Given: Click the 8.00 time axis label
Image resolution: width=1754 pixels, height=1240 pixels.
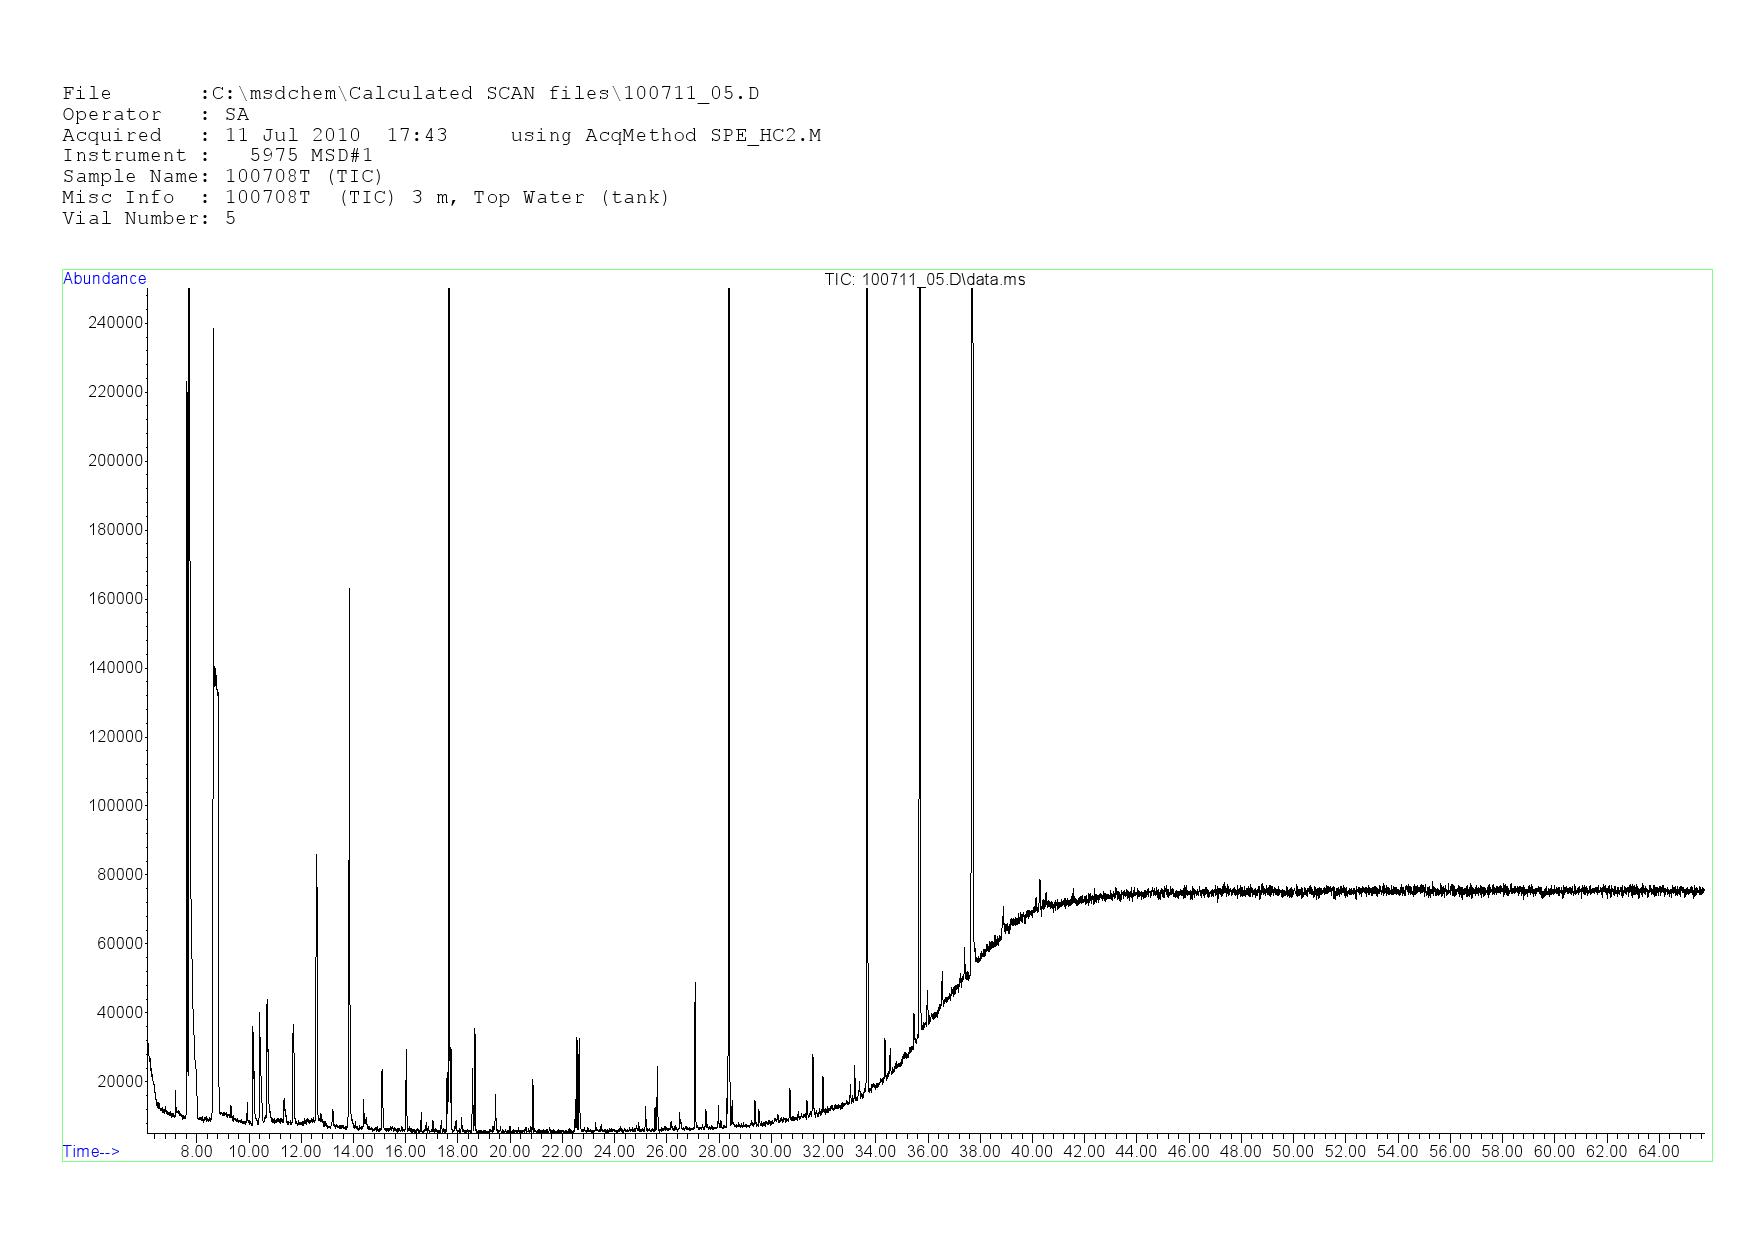Looking at the screenshot, I should click(196, 1151).
